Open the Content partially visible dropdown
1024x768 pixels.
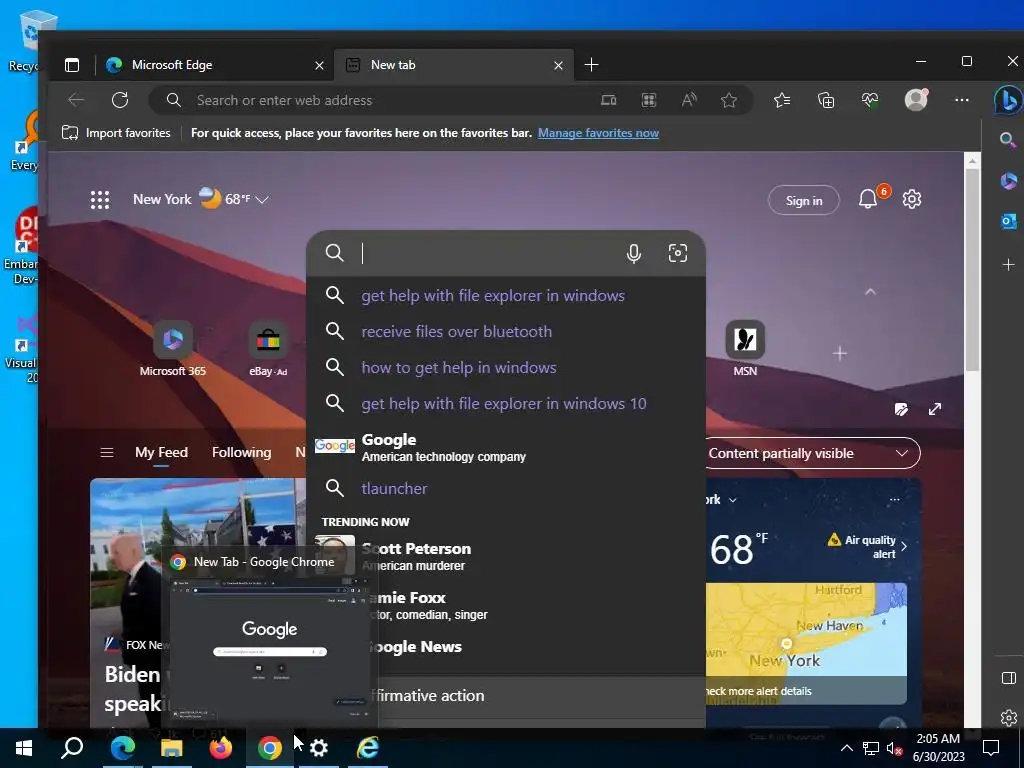[x=813, y=453]
